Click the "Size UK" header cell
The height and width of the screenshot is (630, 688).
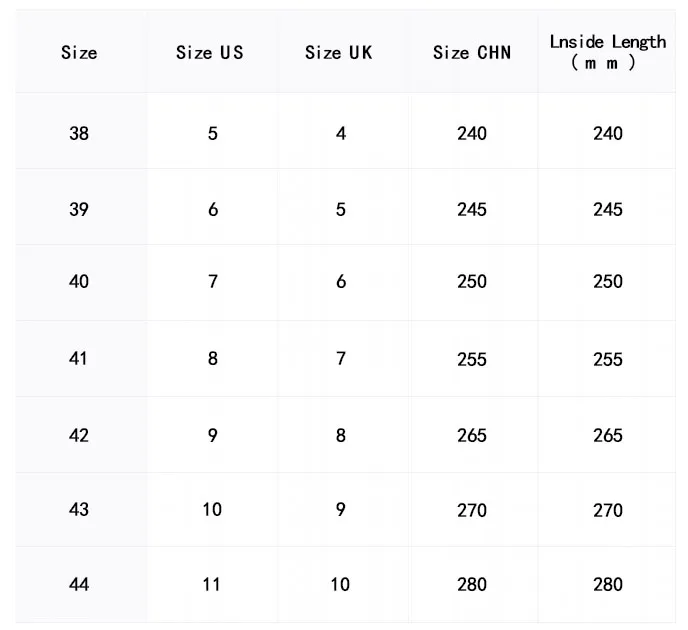click(339, 52)
